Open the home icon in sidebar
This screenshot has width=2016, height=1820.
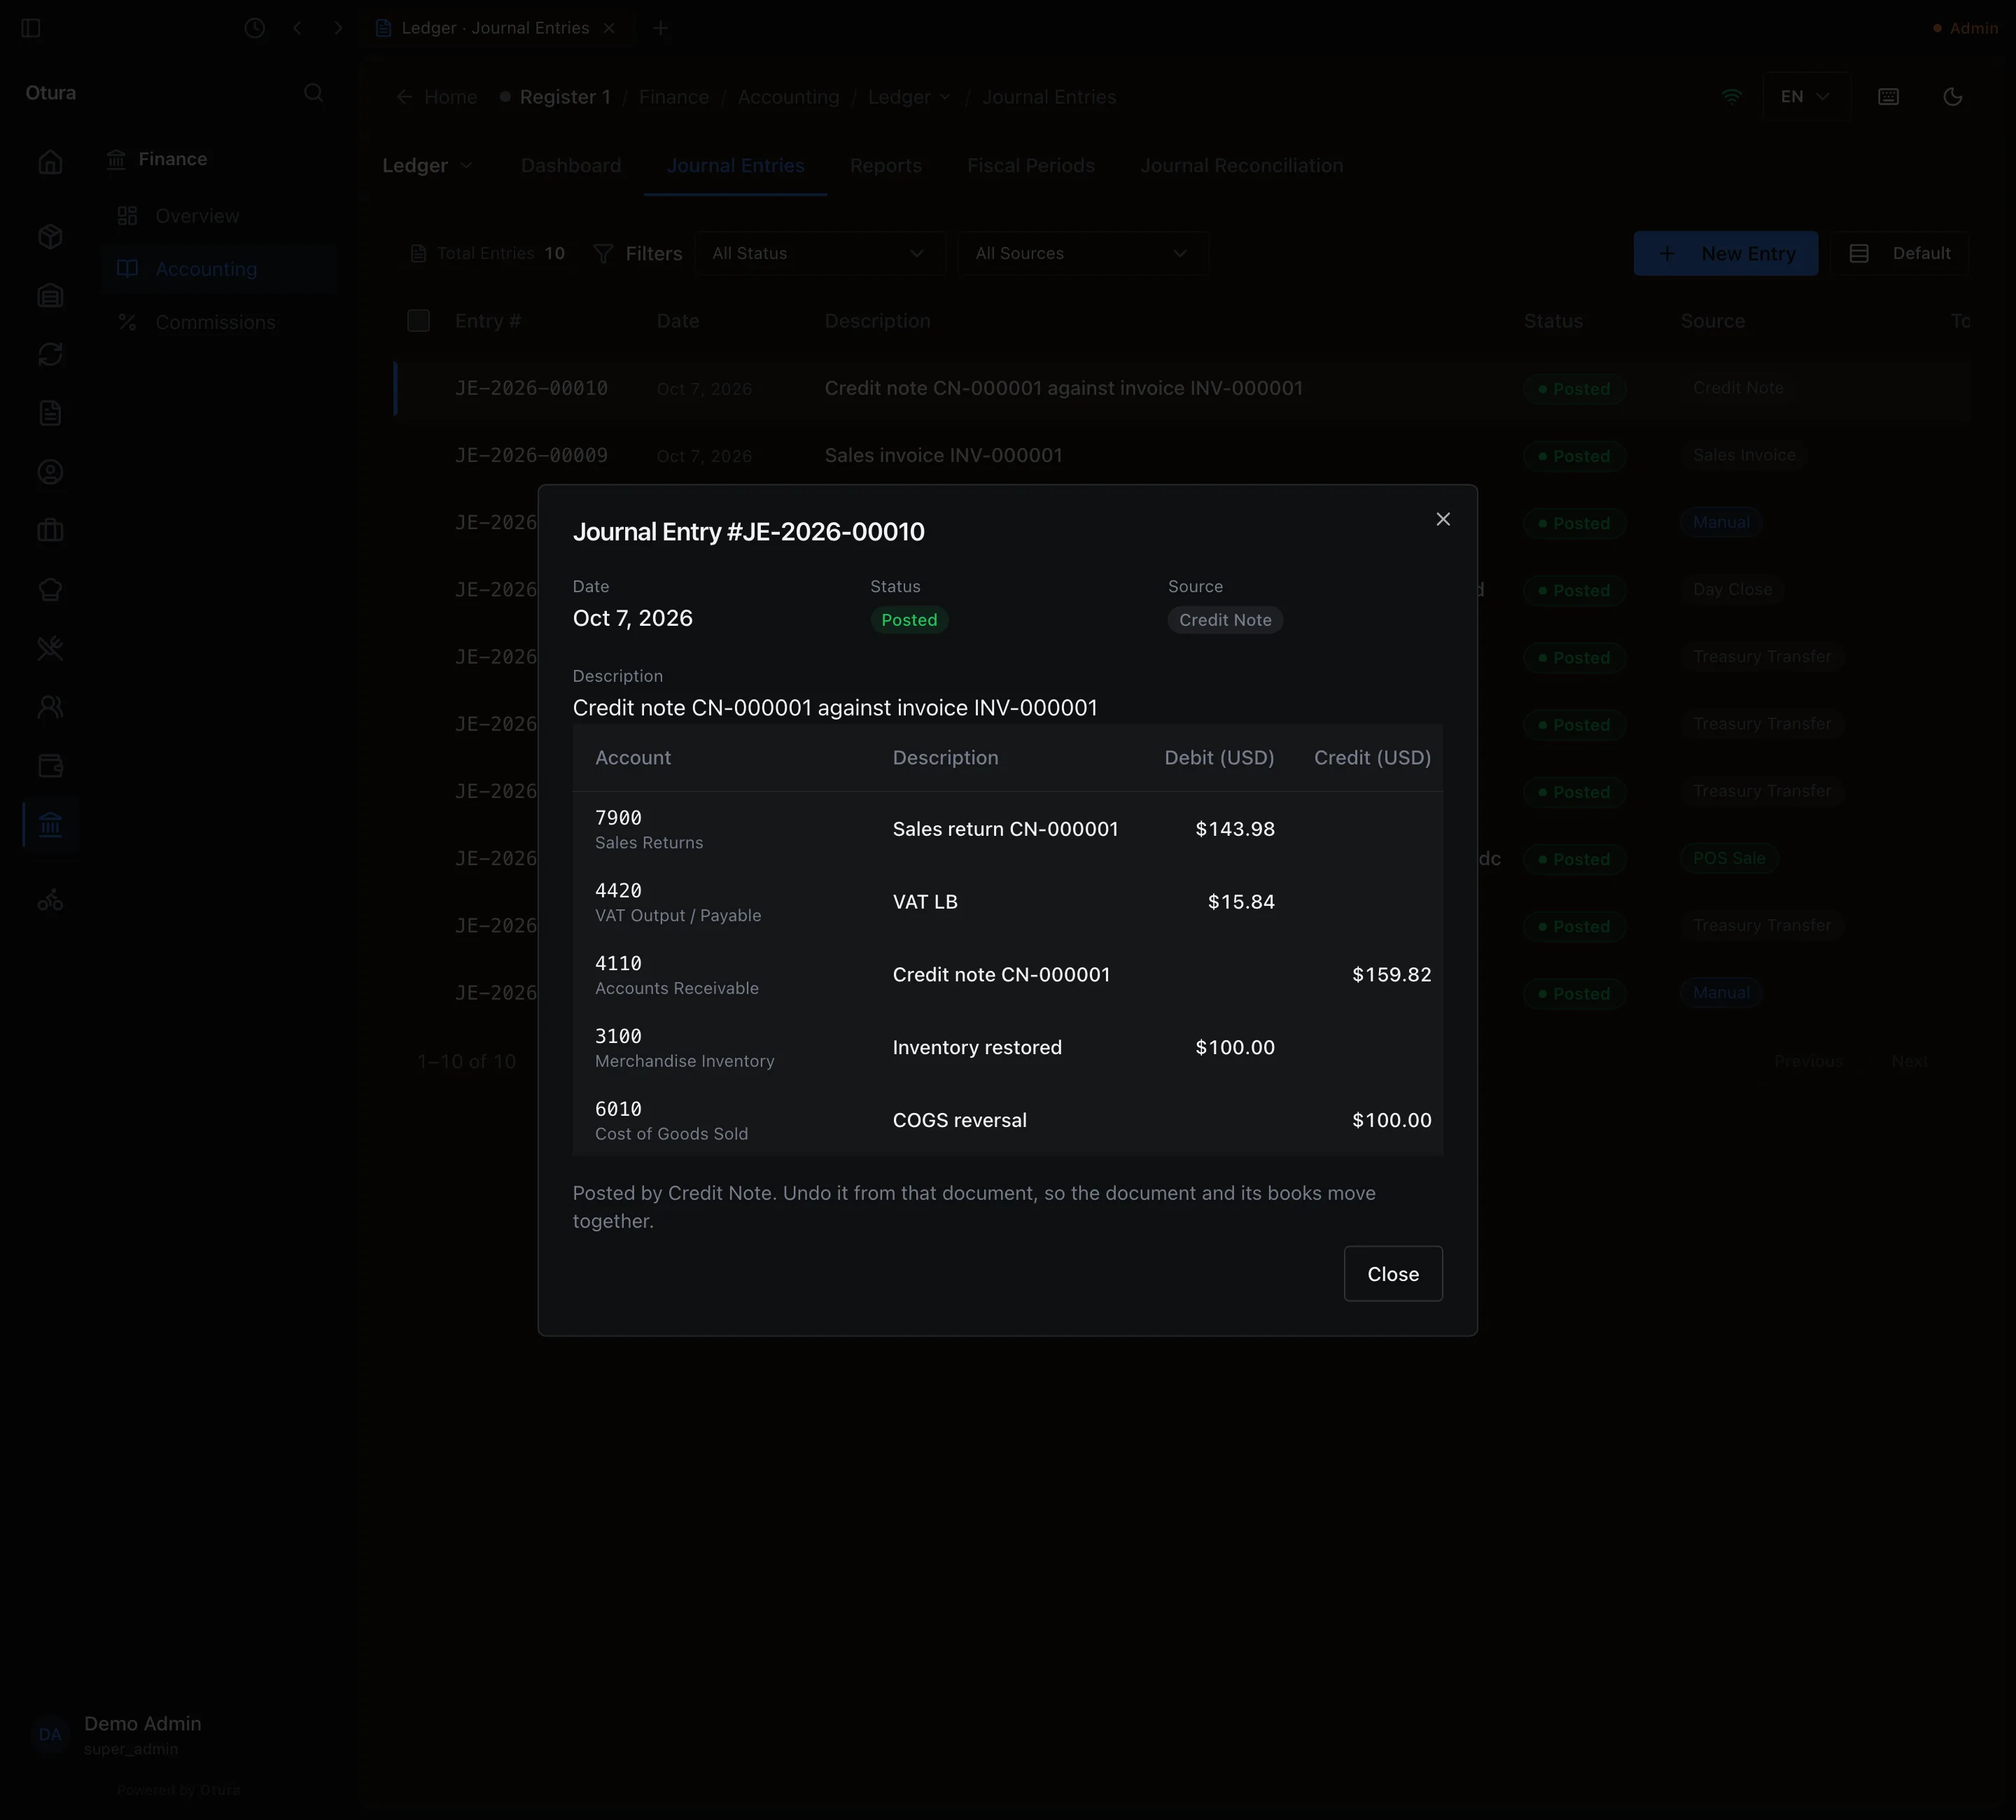pyautogui.click(x=50, y=162)
